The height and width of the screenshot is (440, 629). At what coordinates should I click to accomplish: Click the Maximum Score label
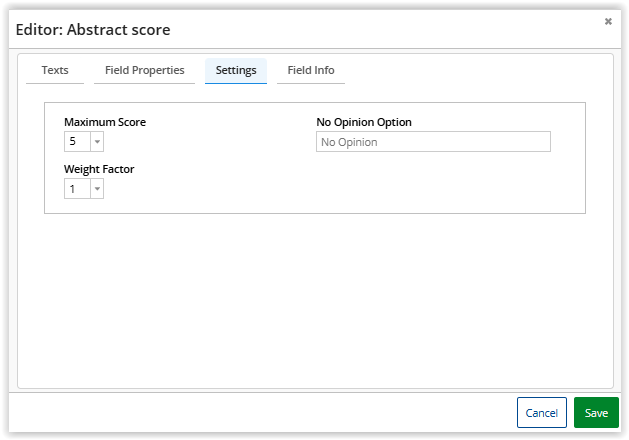point(105,122)
